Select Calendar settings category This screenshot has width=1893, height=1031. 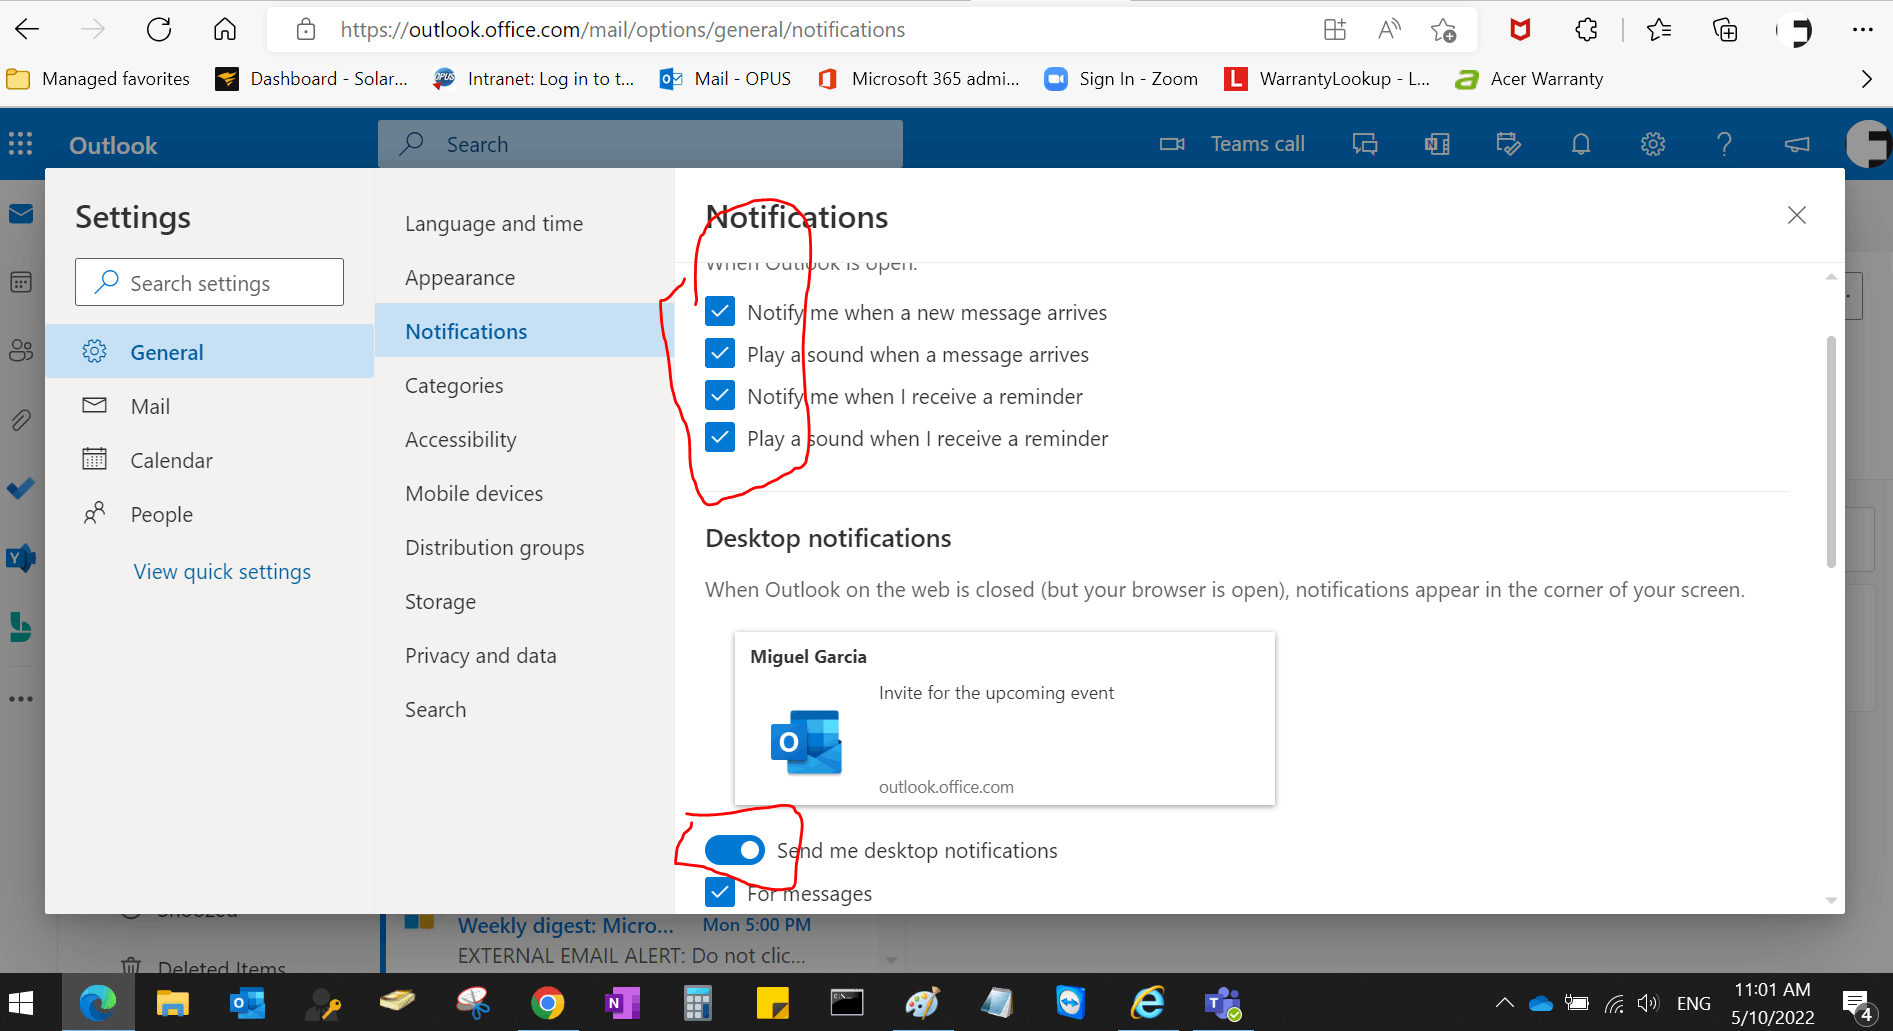pyautogui.click(x=210, y=460)
